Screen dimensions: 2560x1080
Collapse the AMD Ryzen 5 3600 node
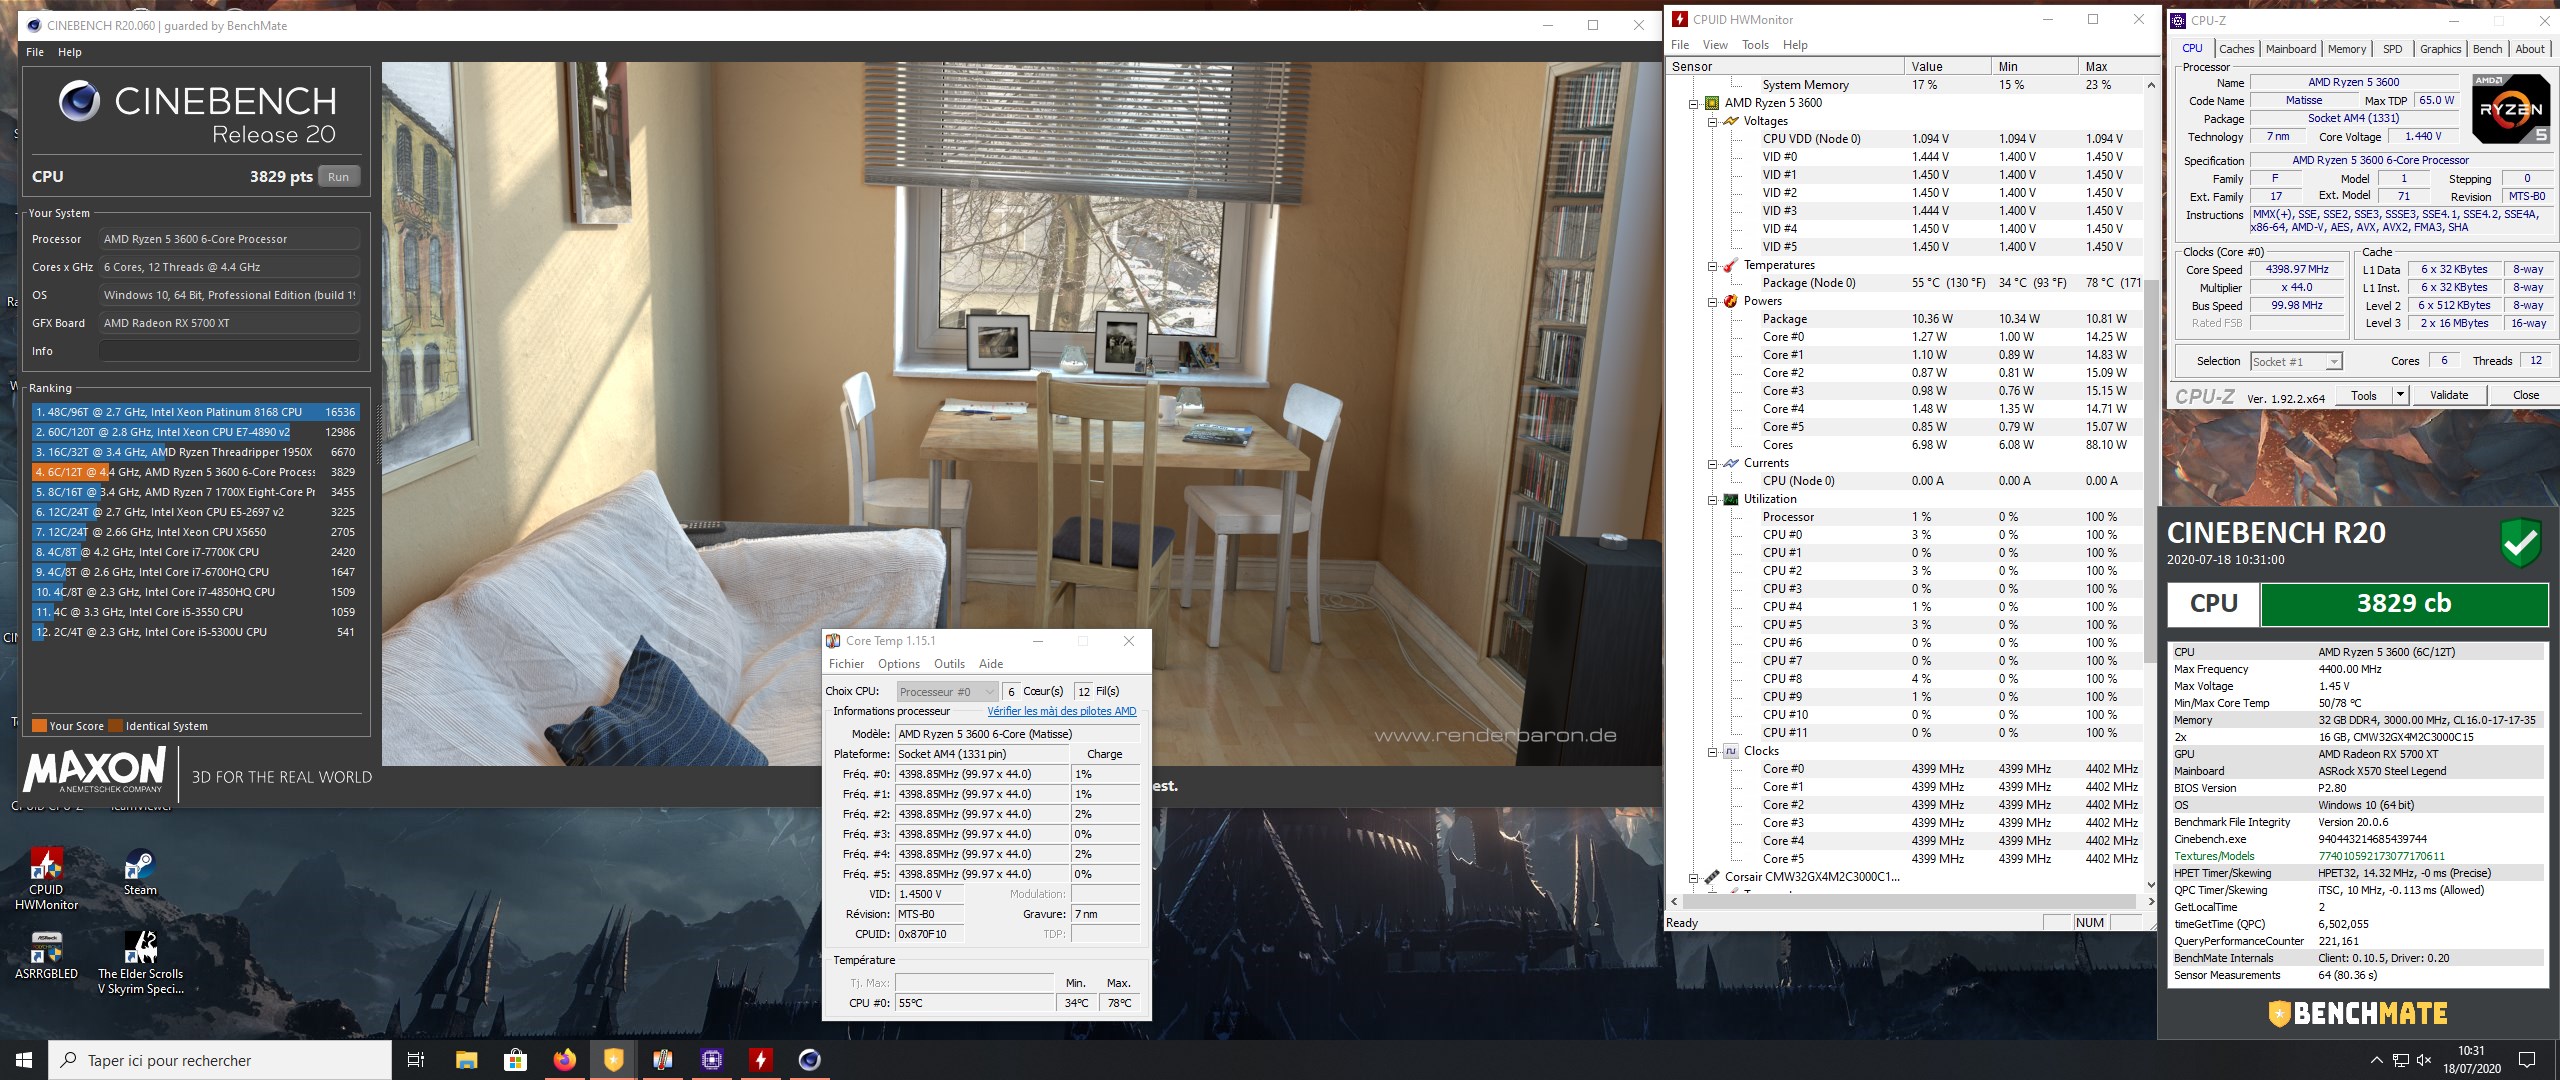(x=1694, y=103)
